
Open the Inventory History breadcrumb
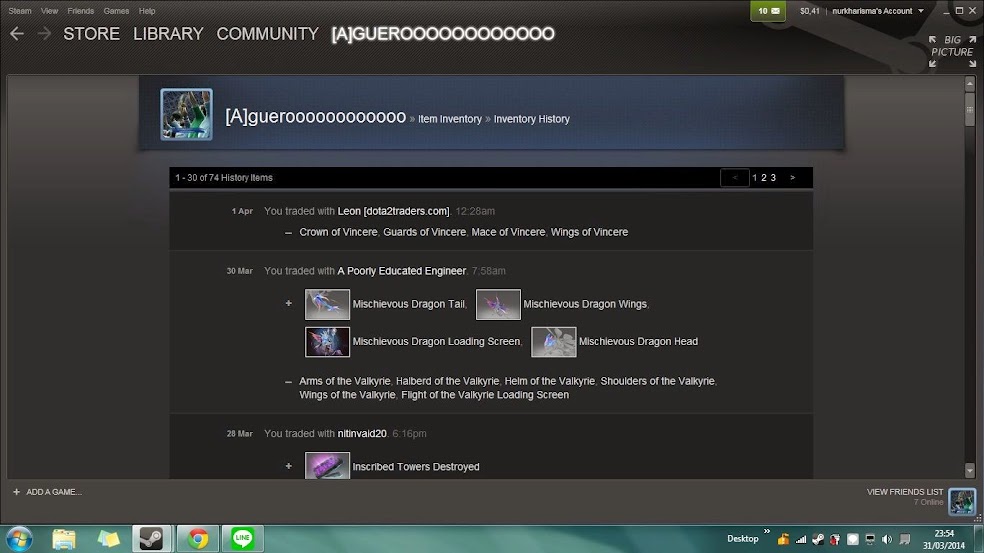532,119
